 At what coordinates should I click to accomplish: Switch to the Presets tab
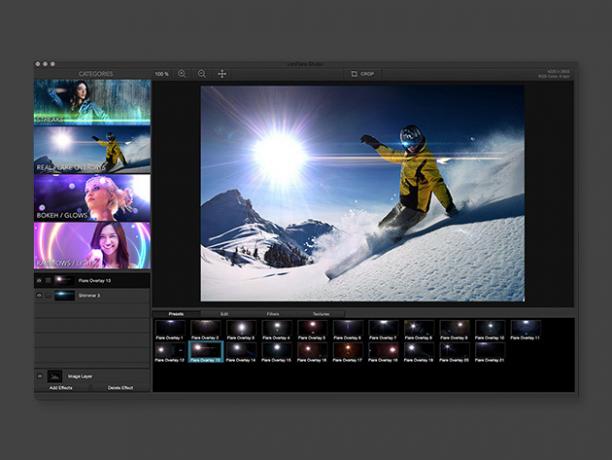[x=176, y=314]
